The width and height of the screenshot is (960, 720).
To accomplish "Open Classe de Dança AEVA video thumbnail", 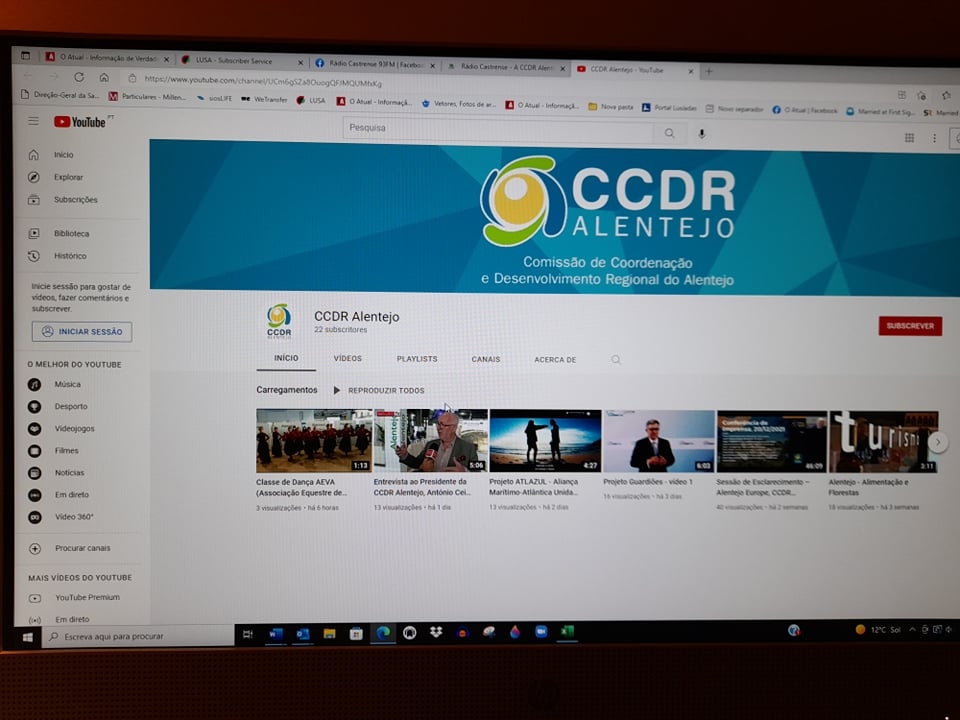I will (x=314, y=441).
